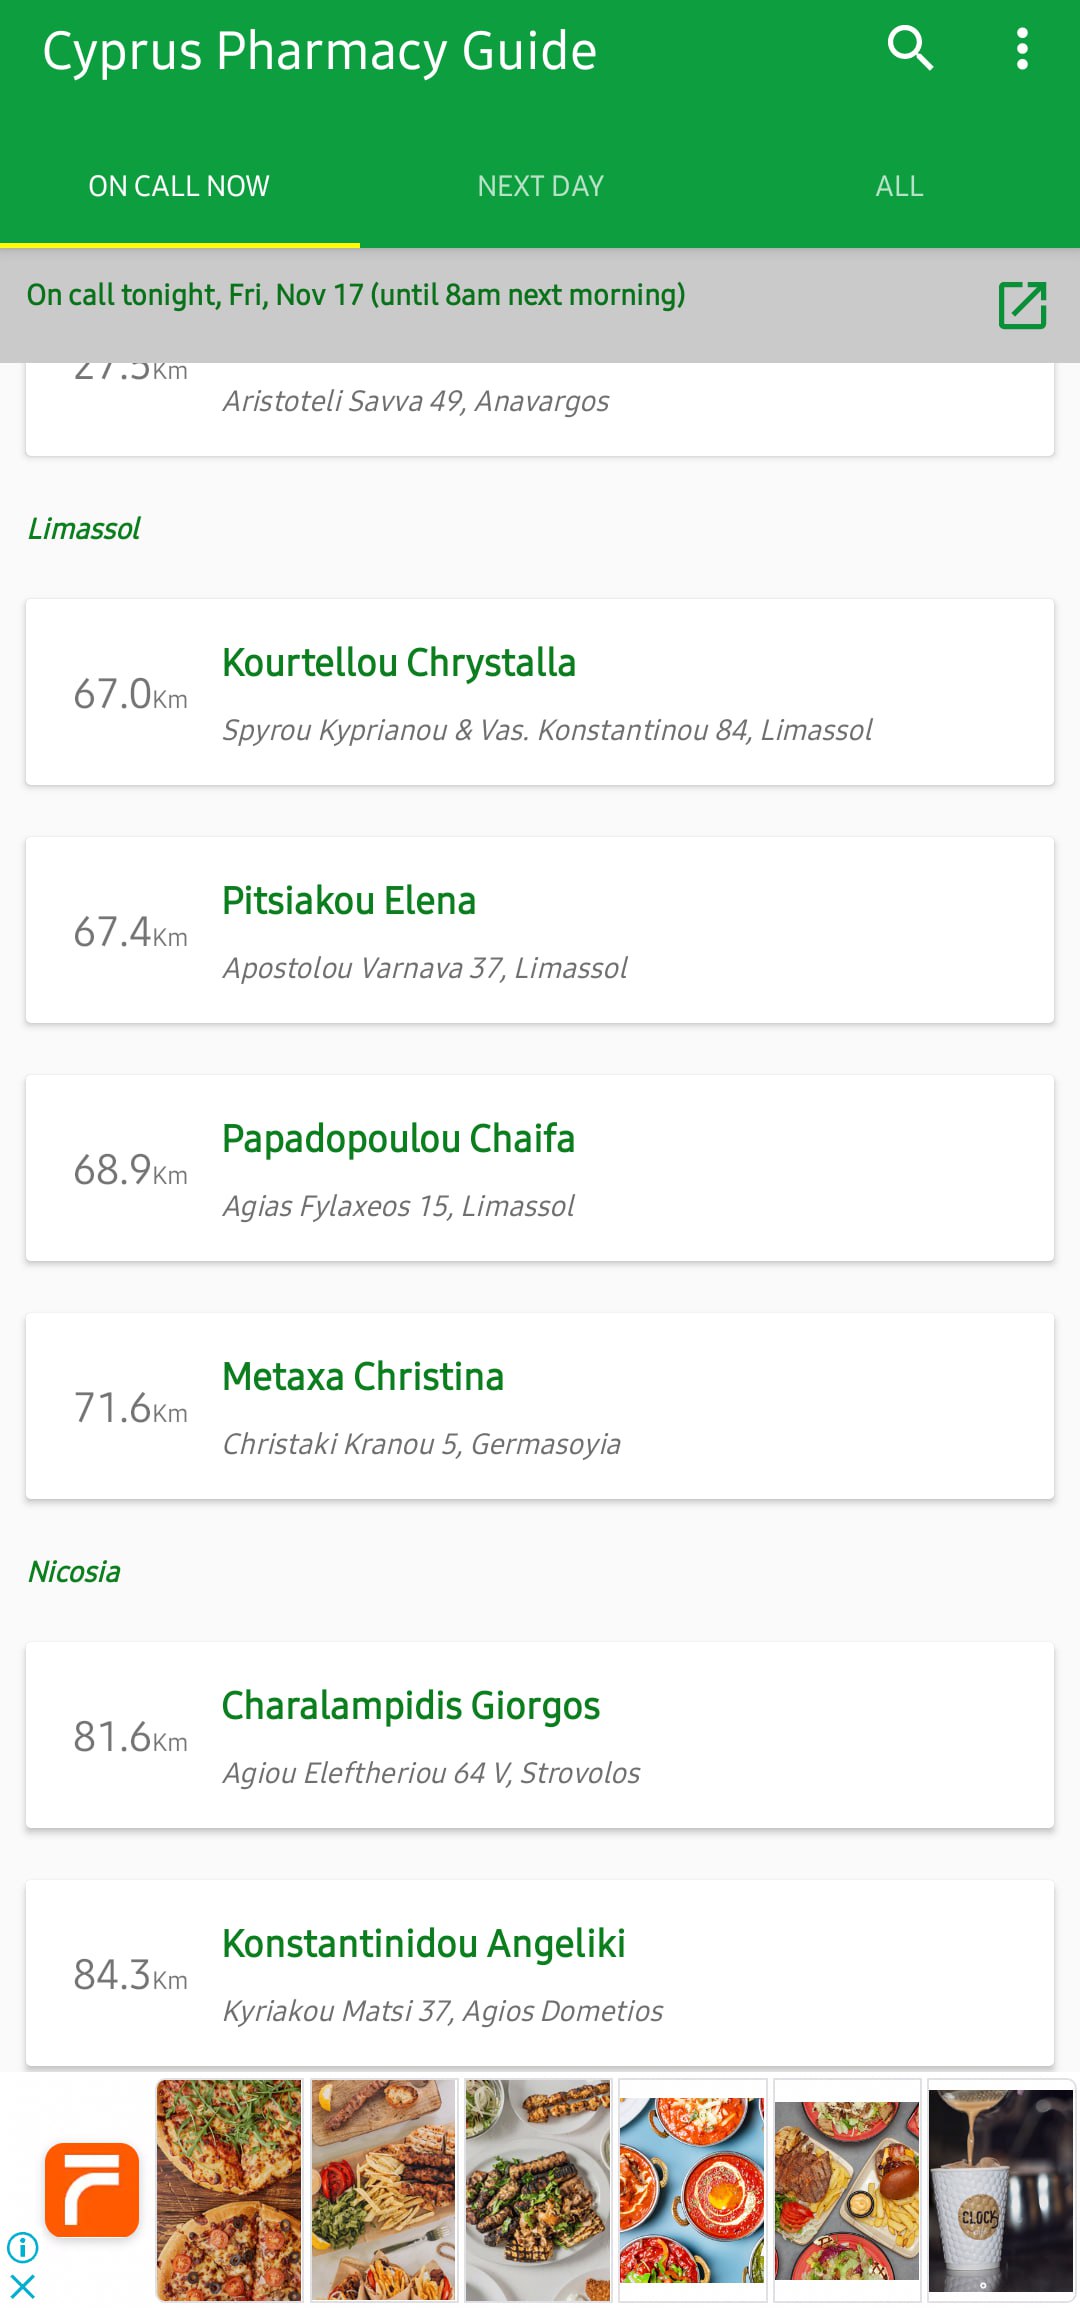This screenshot has width=1080, height=2308.
Task: Tap the search magnifier icon
Action: coord(910,48)
